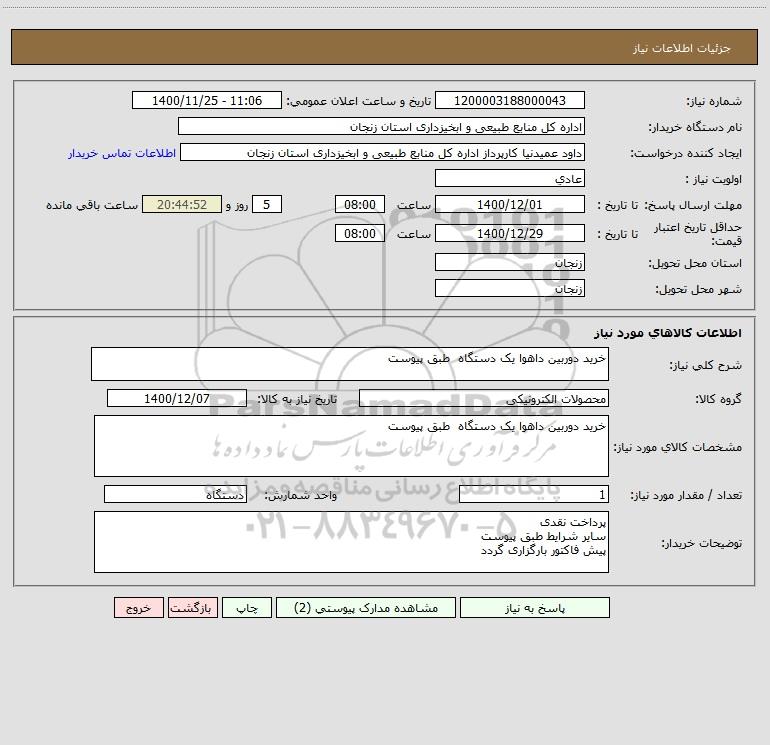The height and width of the screenshot is (745, 770).
Task: Click the نام دستگاه خریدار label
Action: [x=695, y=127]
